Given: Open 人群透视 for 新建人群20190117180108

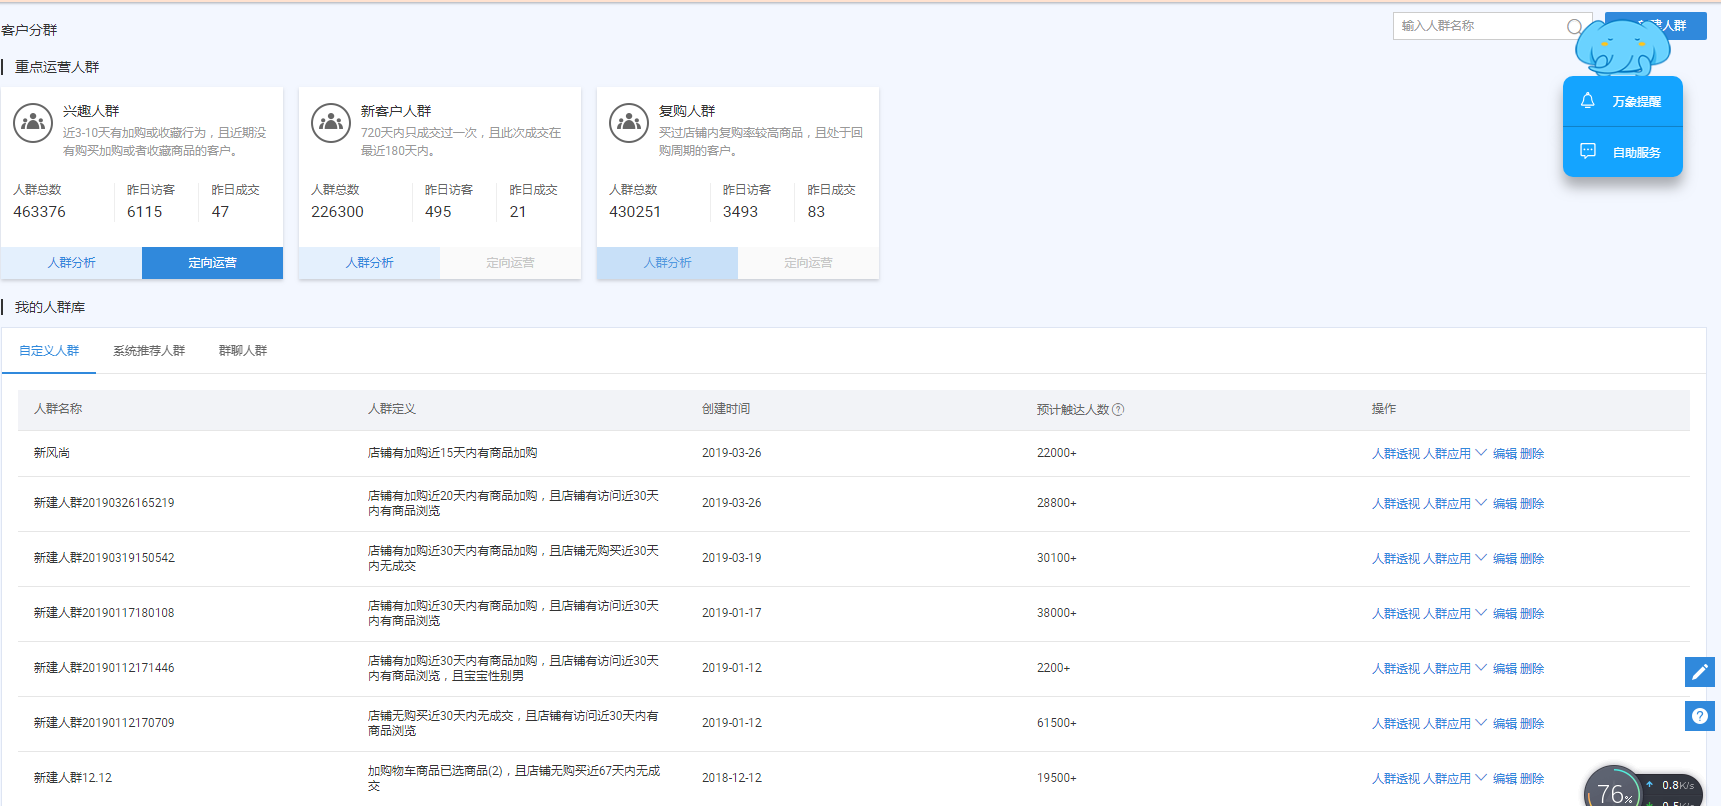Looking at the screenshot, I should [1396, 614].
